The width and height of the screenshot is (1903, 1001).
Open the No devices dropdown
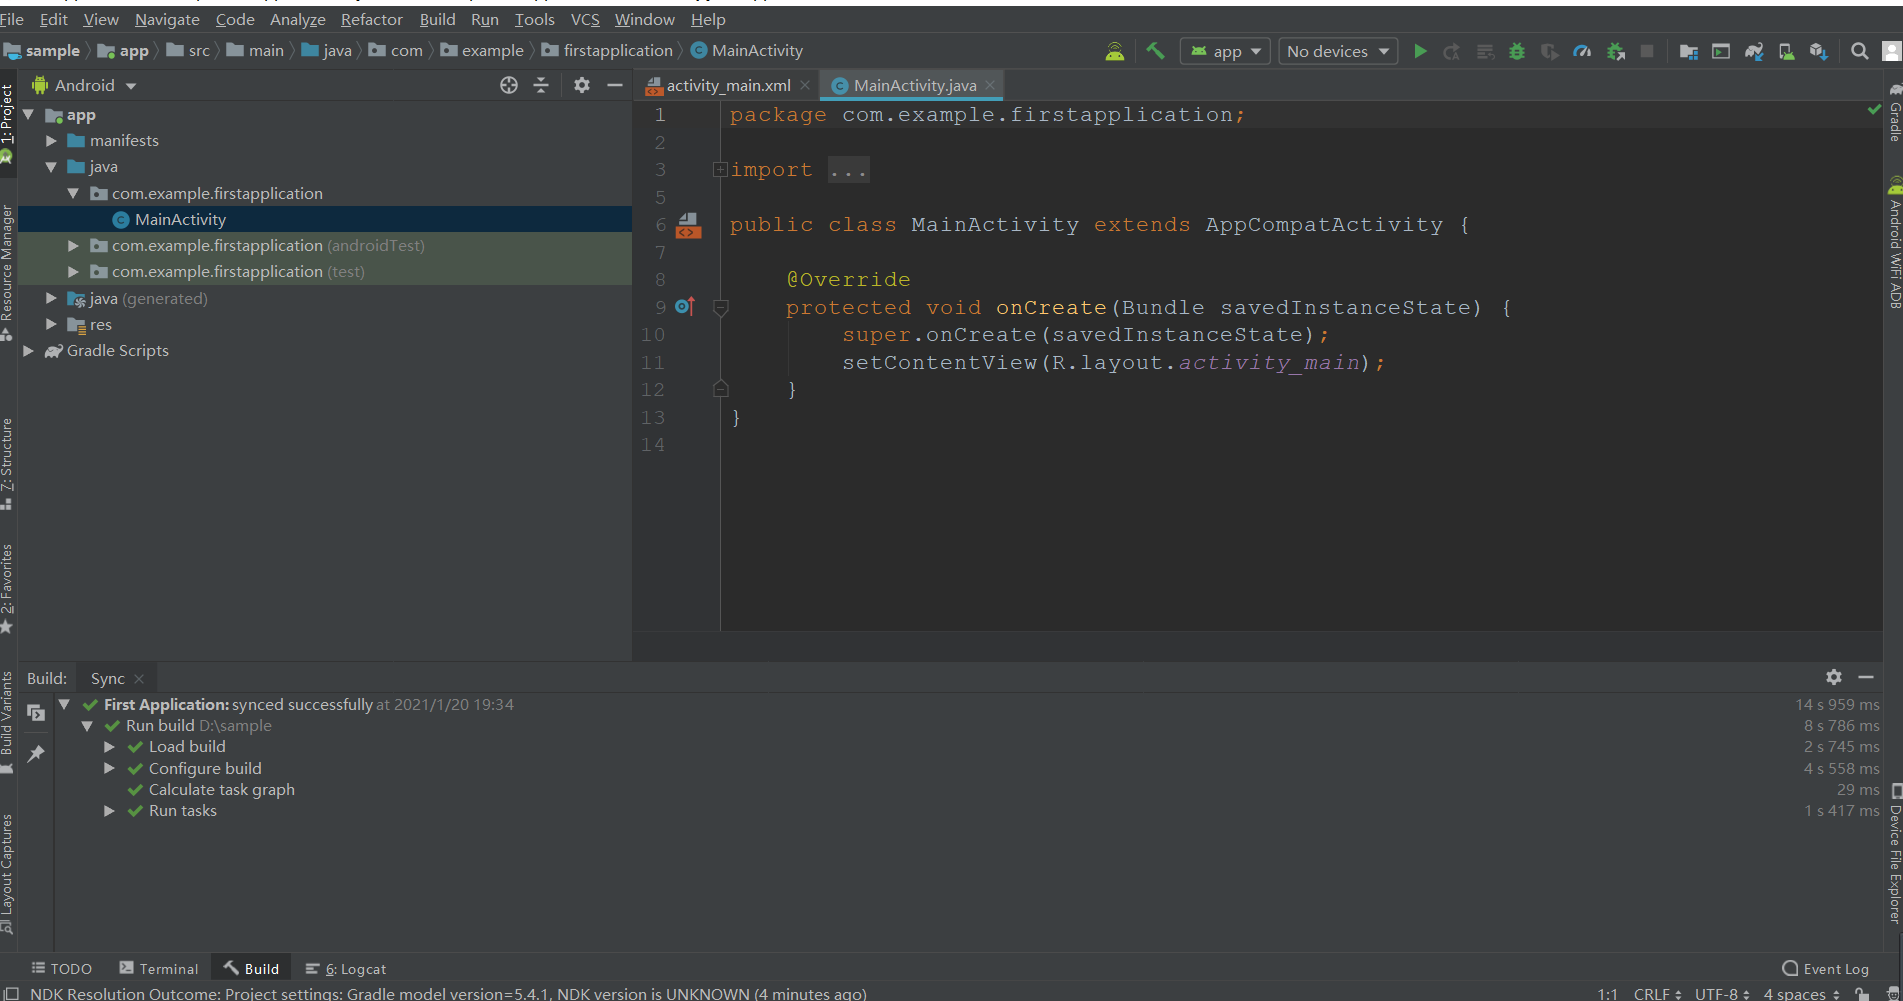click(1338, 51)
